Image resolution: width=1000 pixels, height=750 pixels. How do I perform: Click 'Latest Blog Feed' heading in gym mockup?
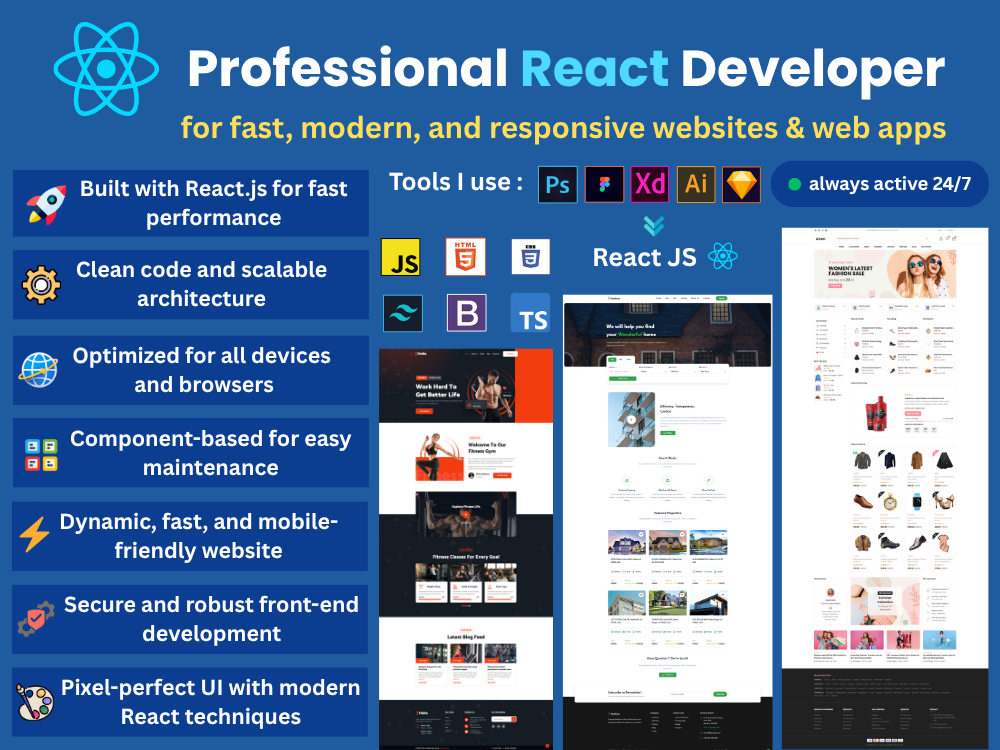tap(466, 636)
